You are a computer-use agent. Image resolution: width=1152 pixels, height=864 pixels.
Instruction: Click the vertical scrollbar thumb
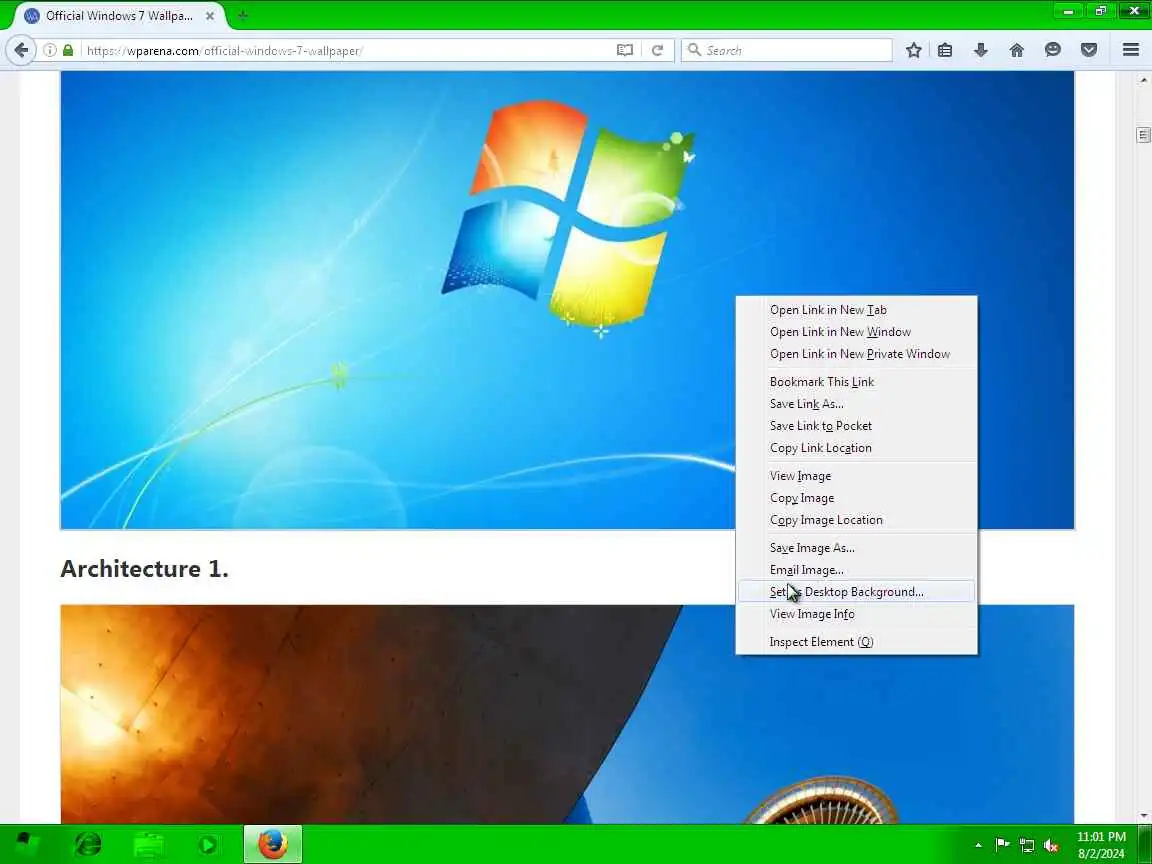(x=1143, y=134)
